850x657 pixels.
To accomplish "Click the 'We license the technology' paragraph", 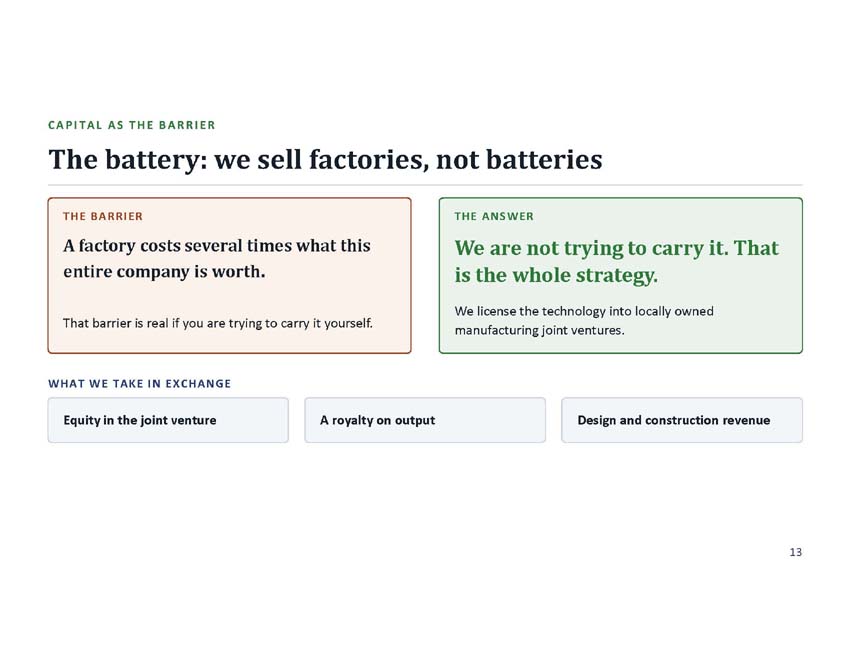I will [x=584, y=320].
